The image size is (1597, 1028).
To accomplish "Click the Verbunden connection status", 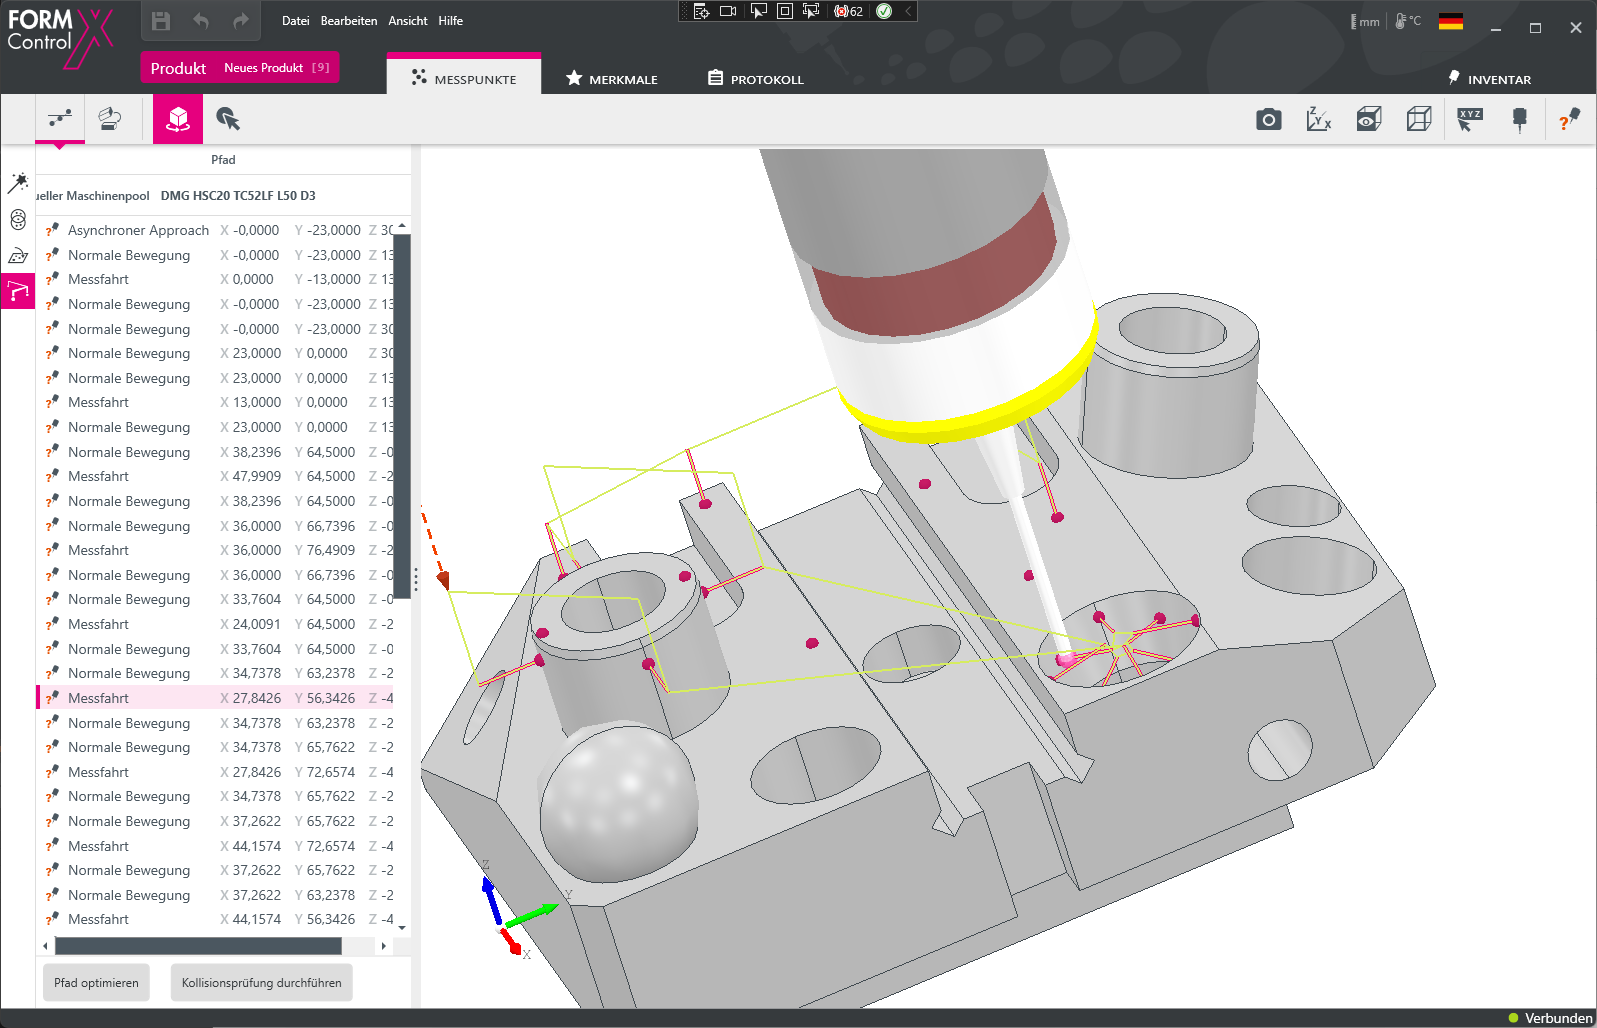I will 1550,1018.
